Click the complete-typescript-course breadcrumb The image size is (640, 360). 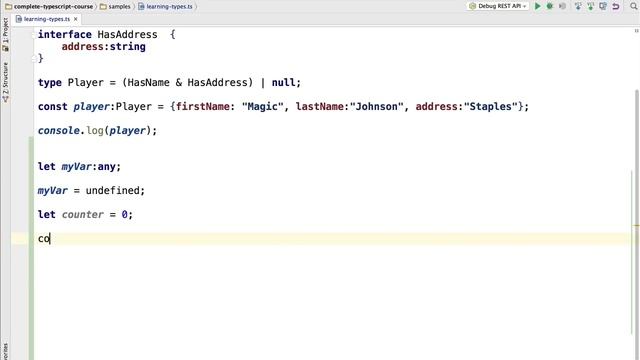49,7
